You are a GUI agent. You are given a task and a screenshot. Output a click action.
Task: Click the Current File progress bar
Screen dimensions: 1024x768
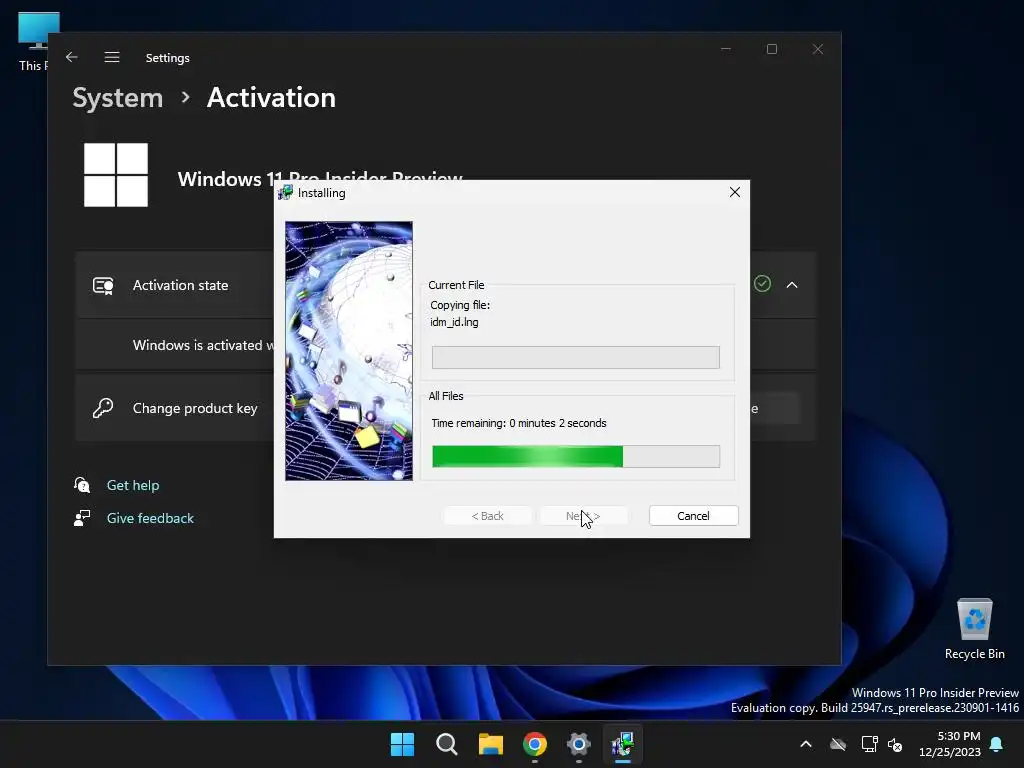pyautogui.click(x=575, y=357)
